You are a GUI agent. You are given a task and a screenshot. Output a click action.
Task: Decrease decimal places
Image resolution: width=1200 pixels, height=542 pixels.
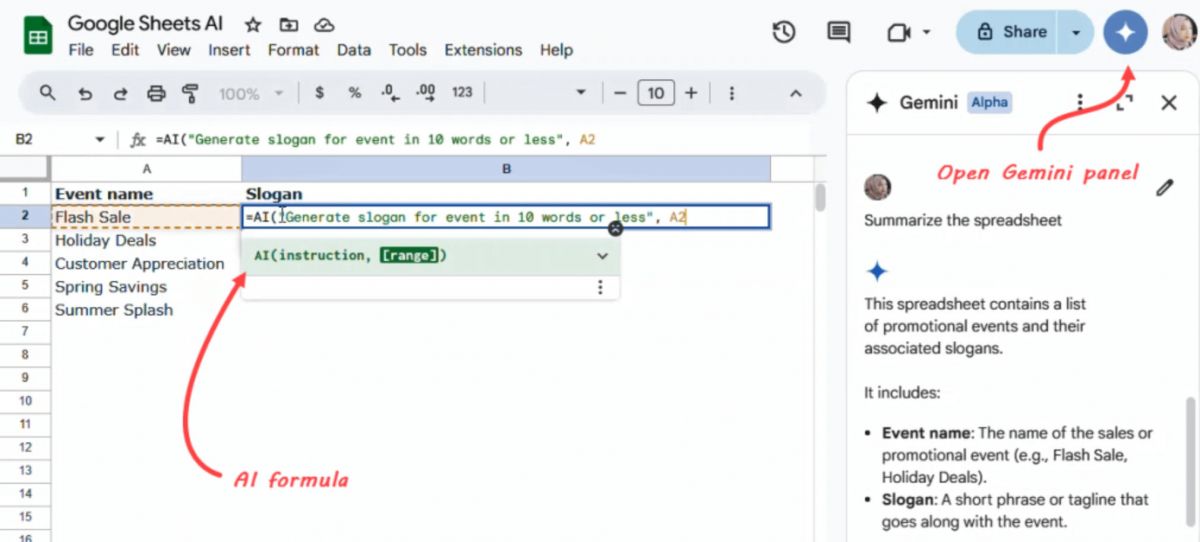(389, 93)
